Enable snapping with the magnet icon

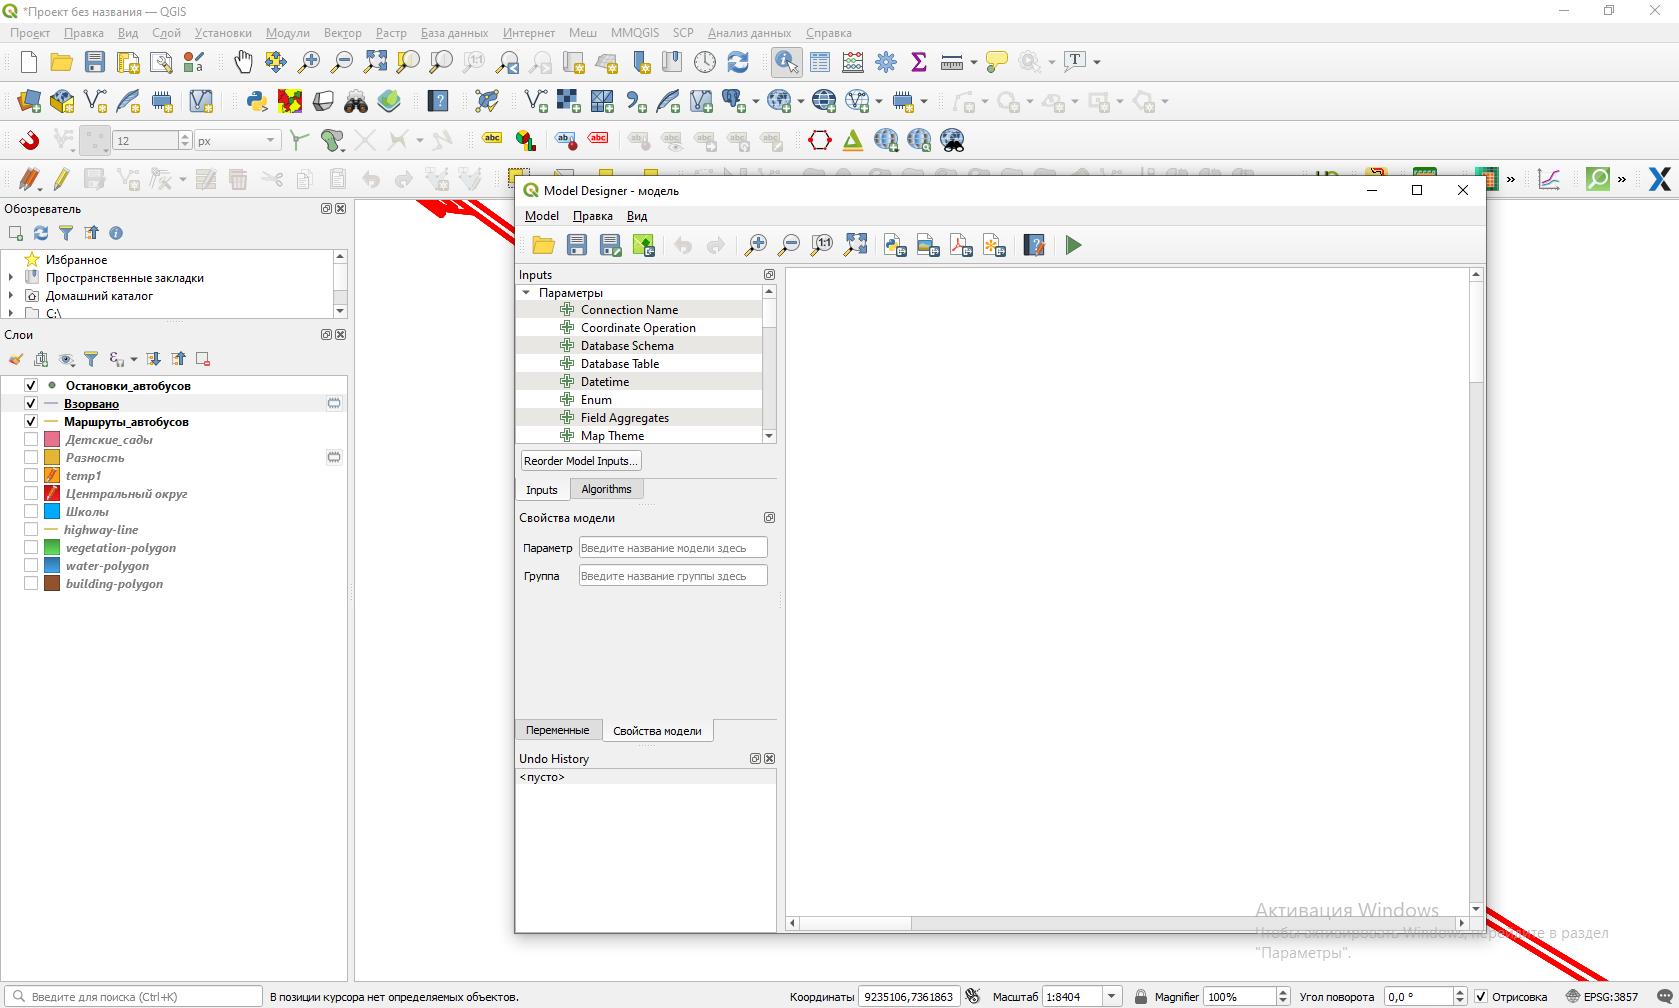[29, 140]
